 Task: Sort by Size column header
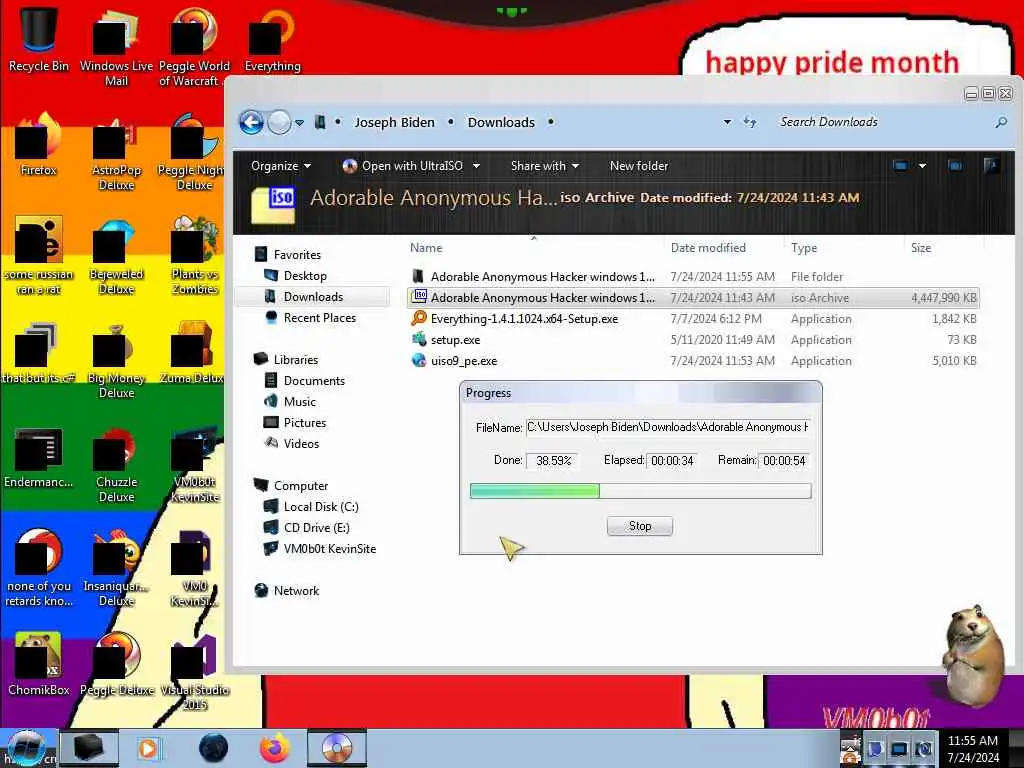(x=921, y=248)
